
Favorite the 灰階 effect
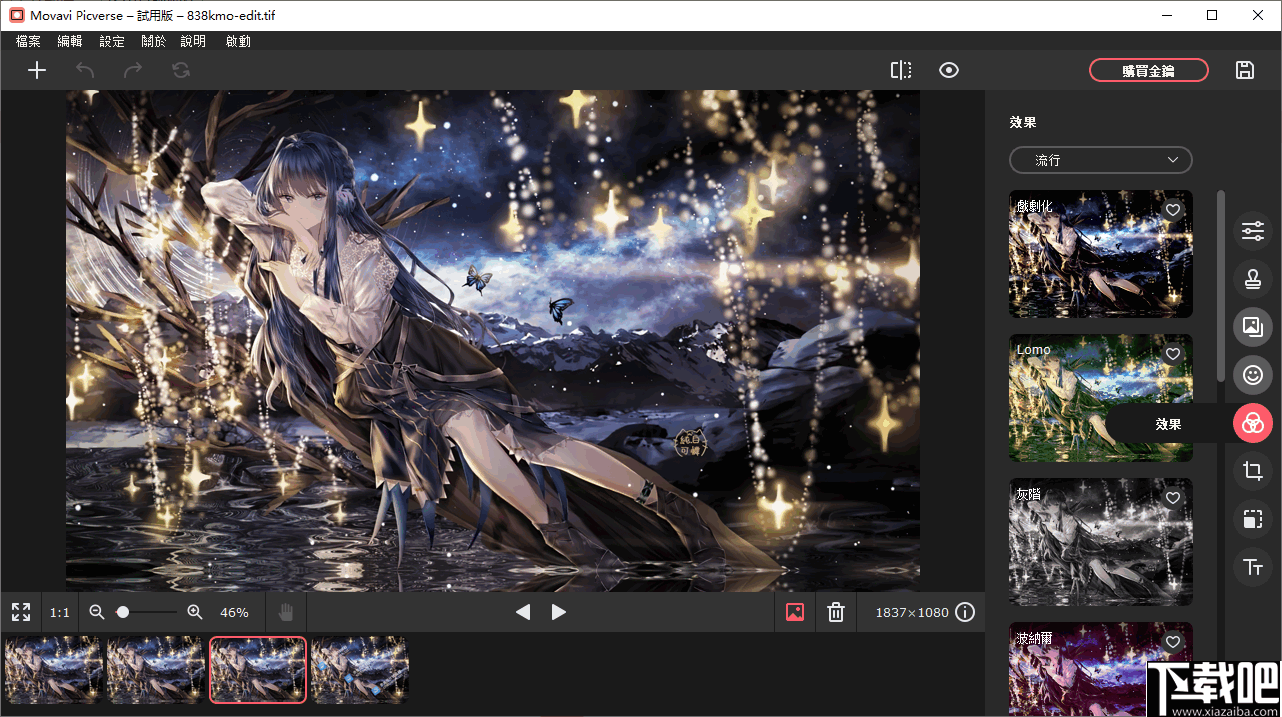(x=1174, y=498)
